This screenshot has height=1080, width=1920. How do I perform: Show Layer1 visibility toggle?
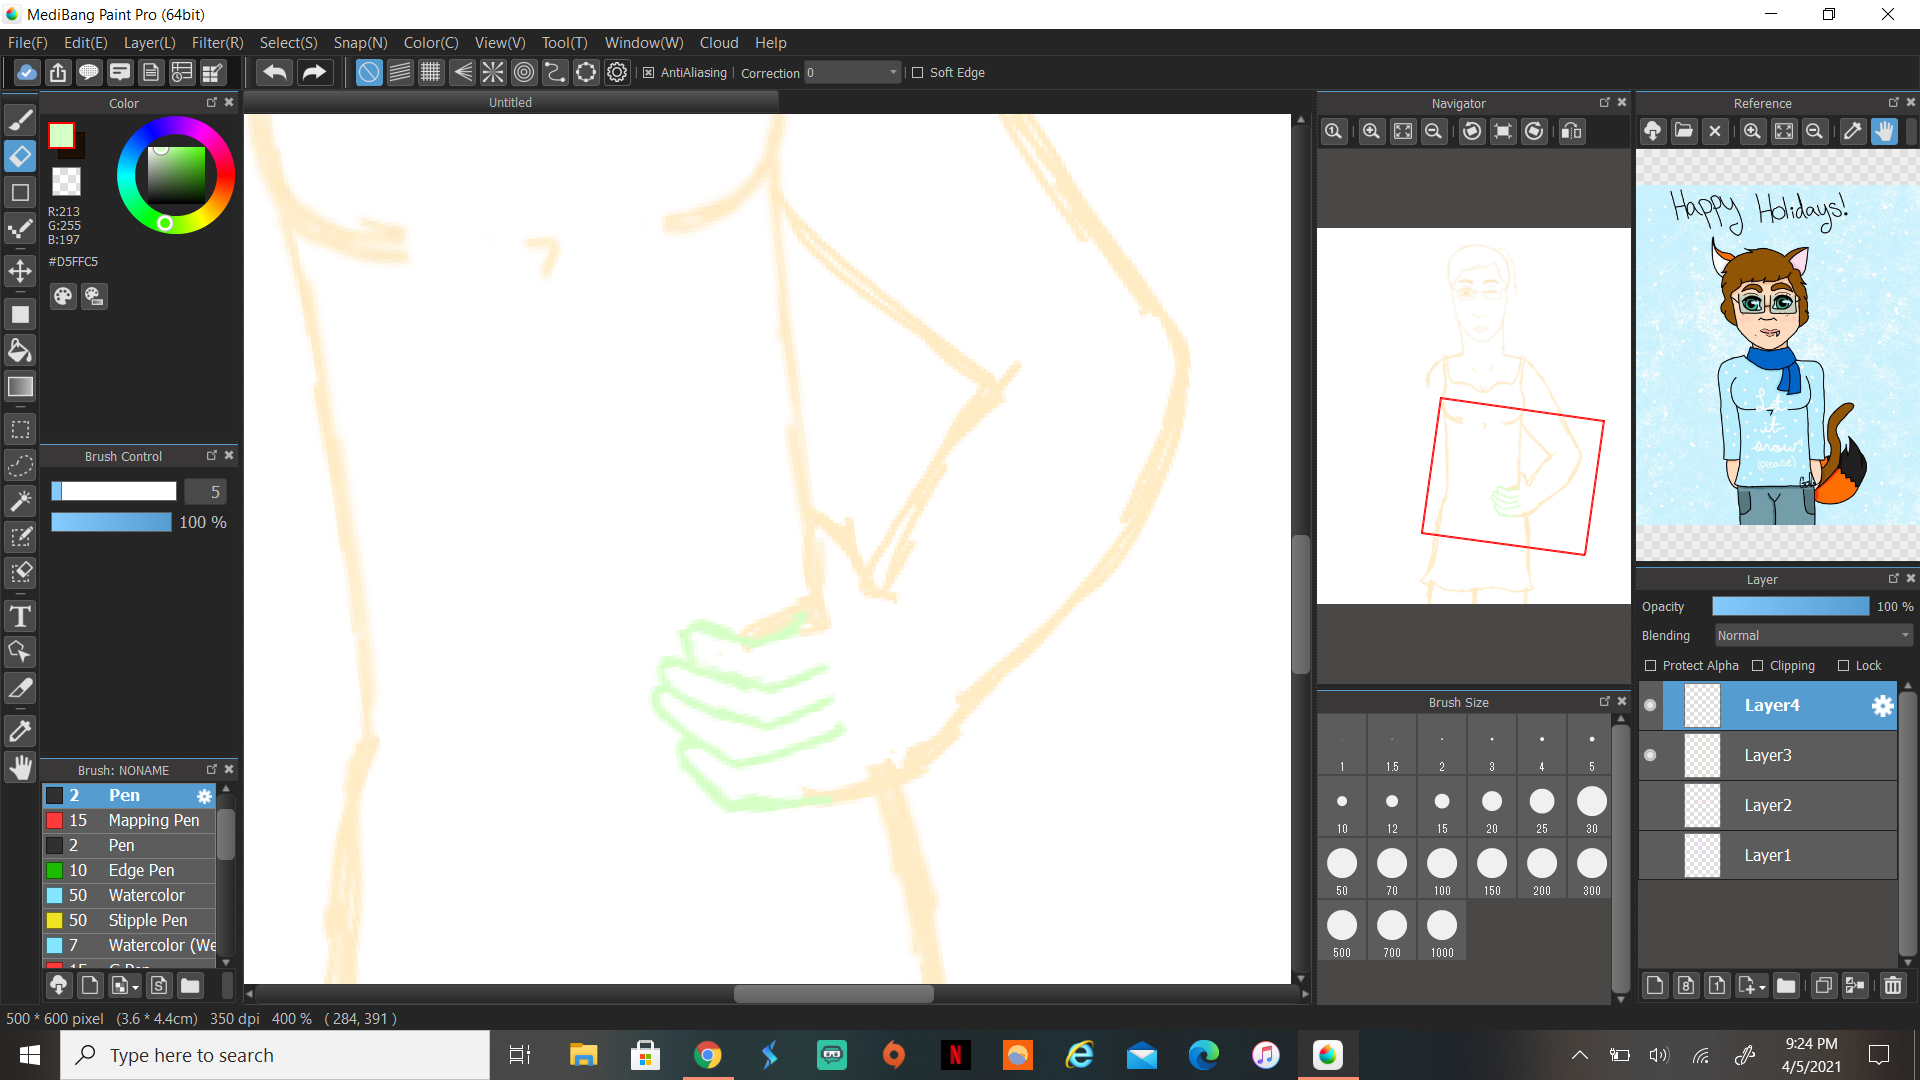(x=1650, y=856)
